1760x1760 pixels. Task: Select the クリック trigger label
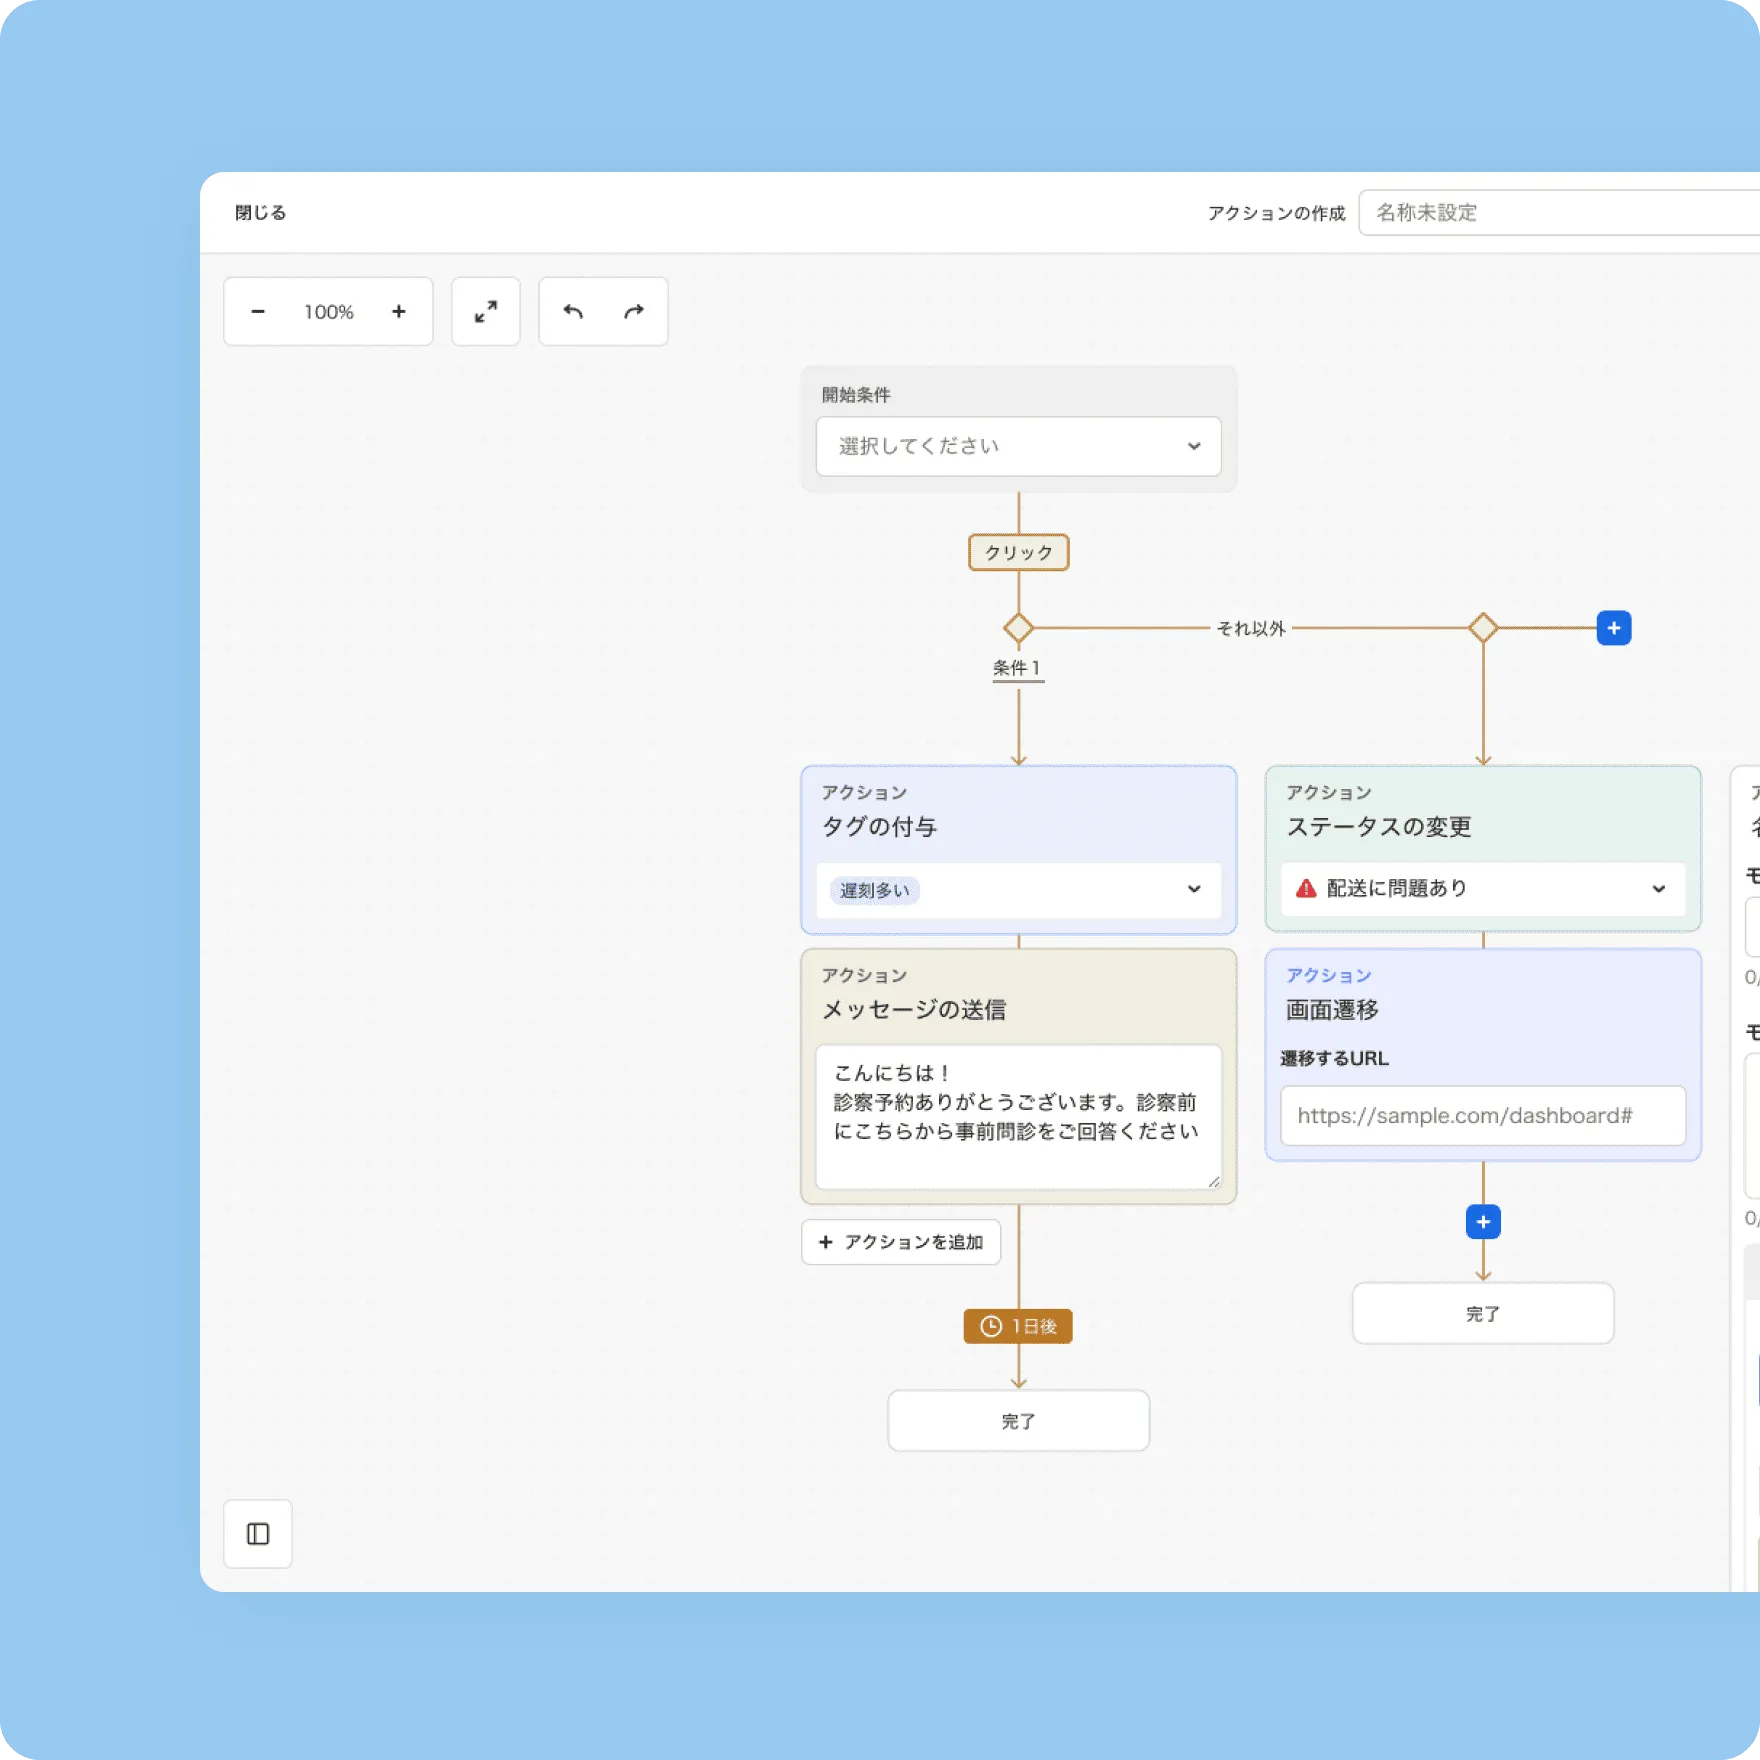click(1018, 553)
